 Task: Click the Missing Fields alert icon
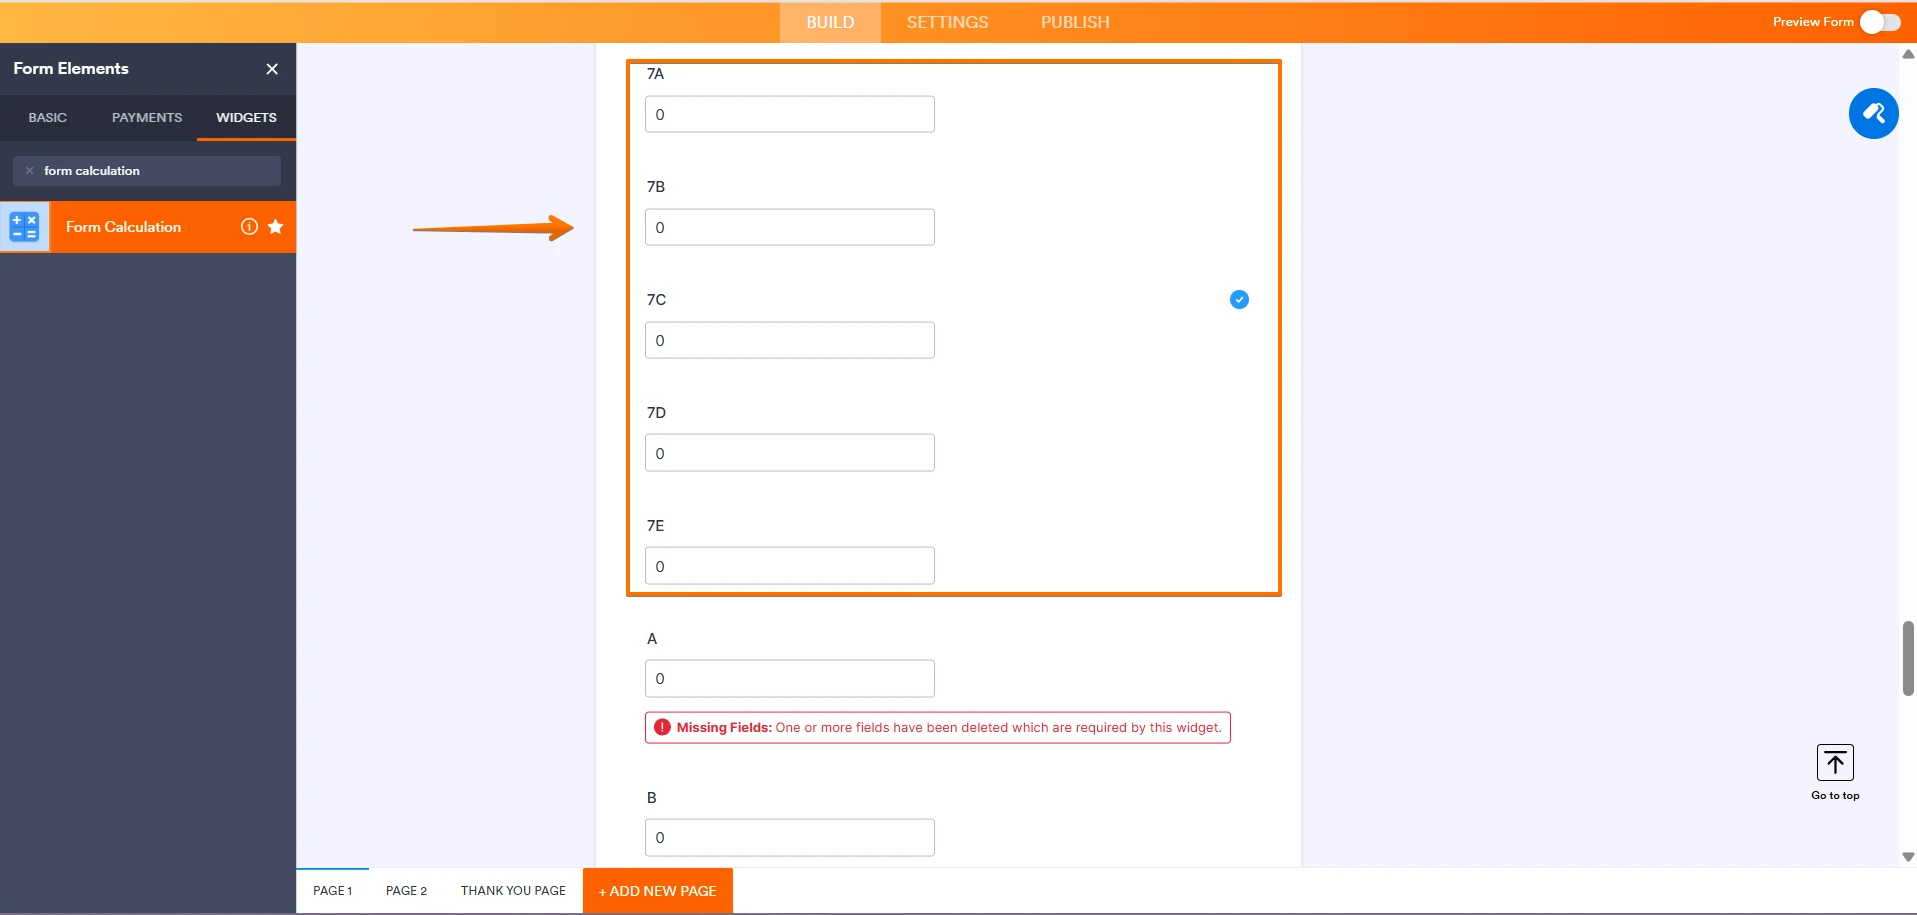(x=662, y=727)
